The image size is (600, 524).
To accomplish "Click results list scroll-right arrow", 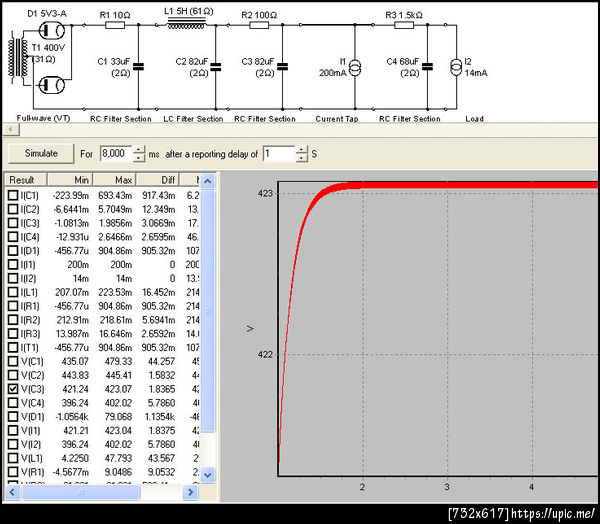I will point(190,492).
